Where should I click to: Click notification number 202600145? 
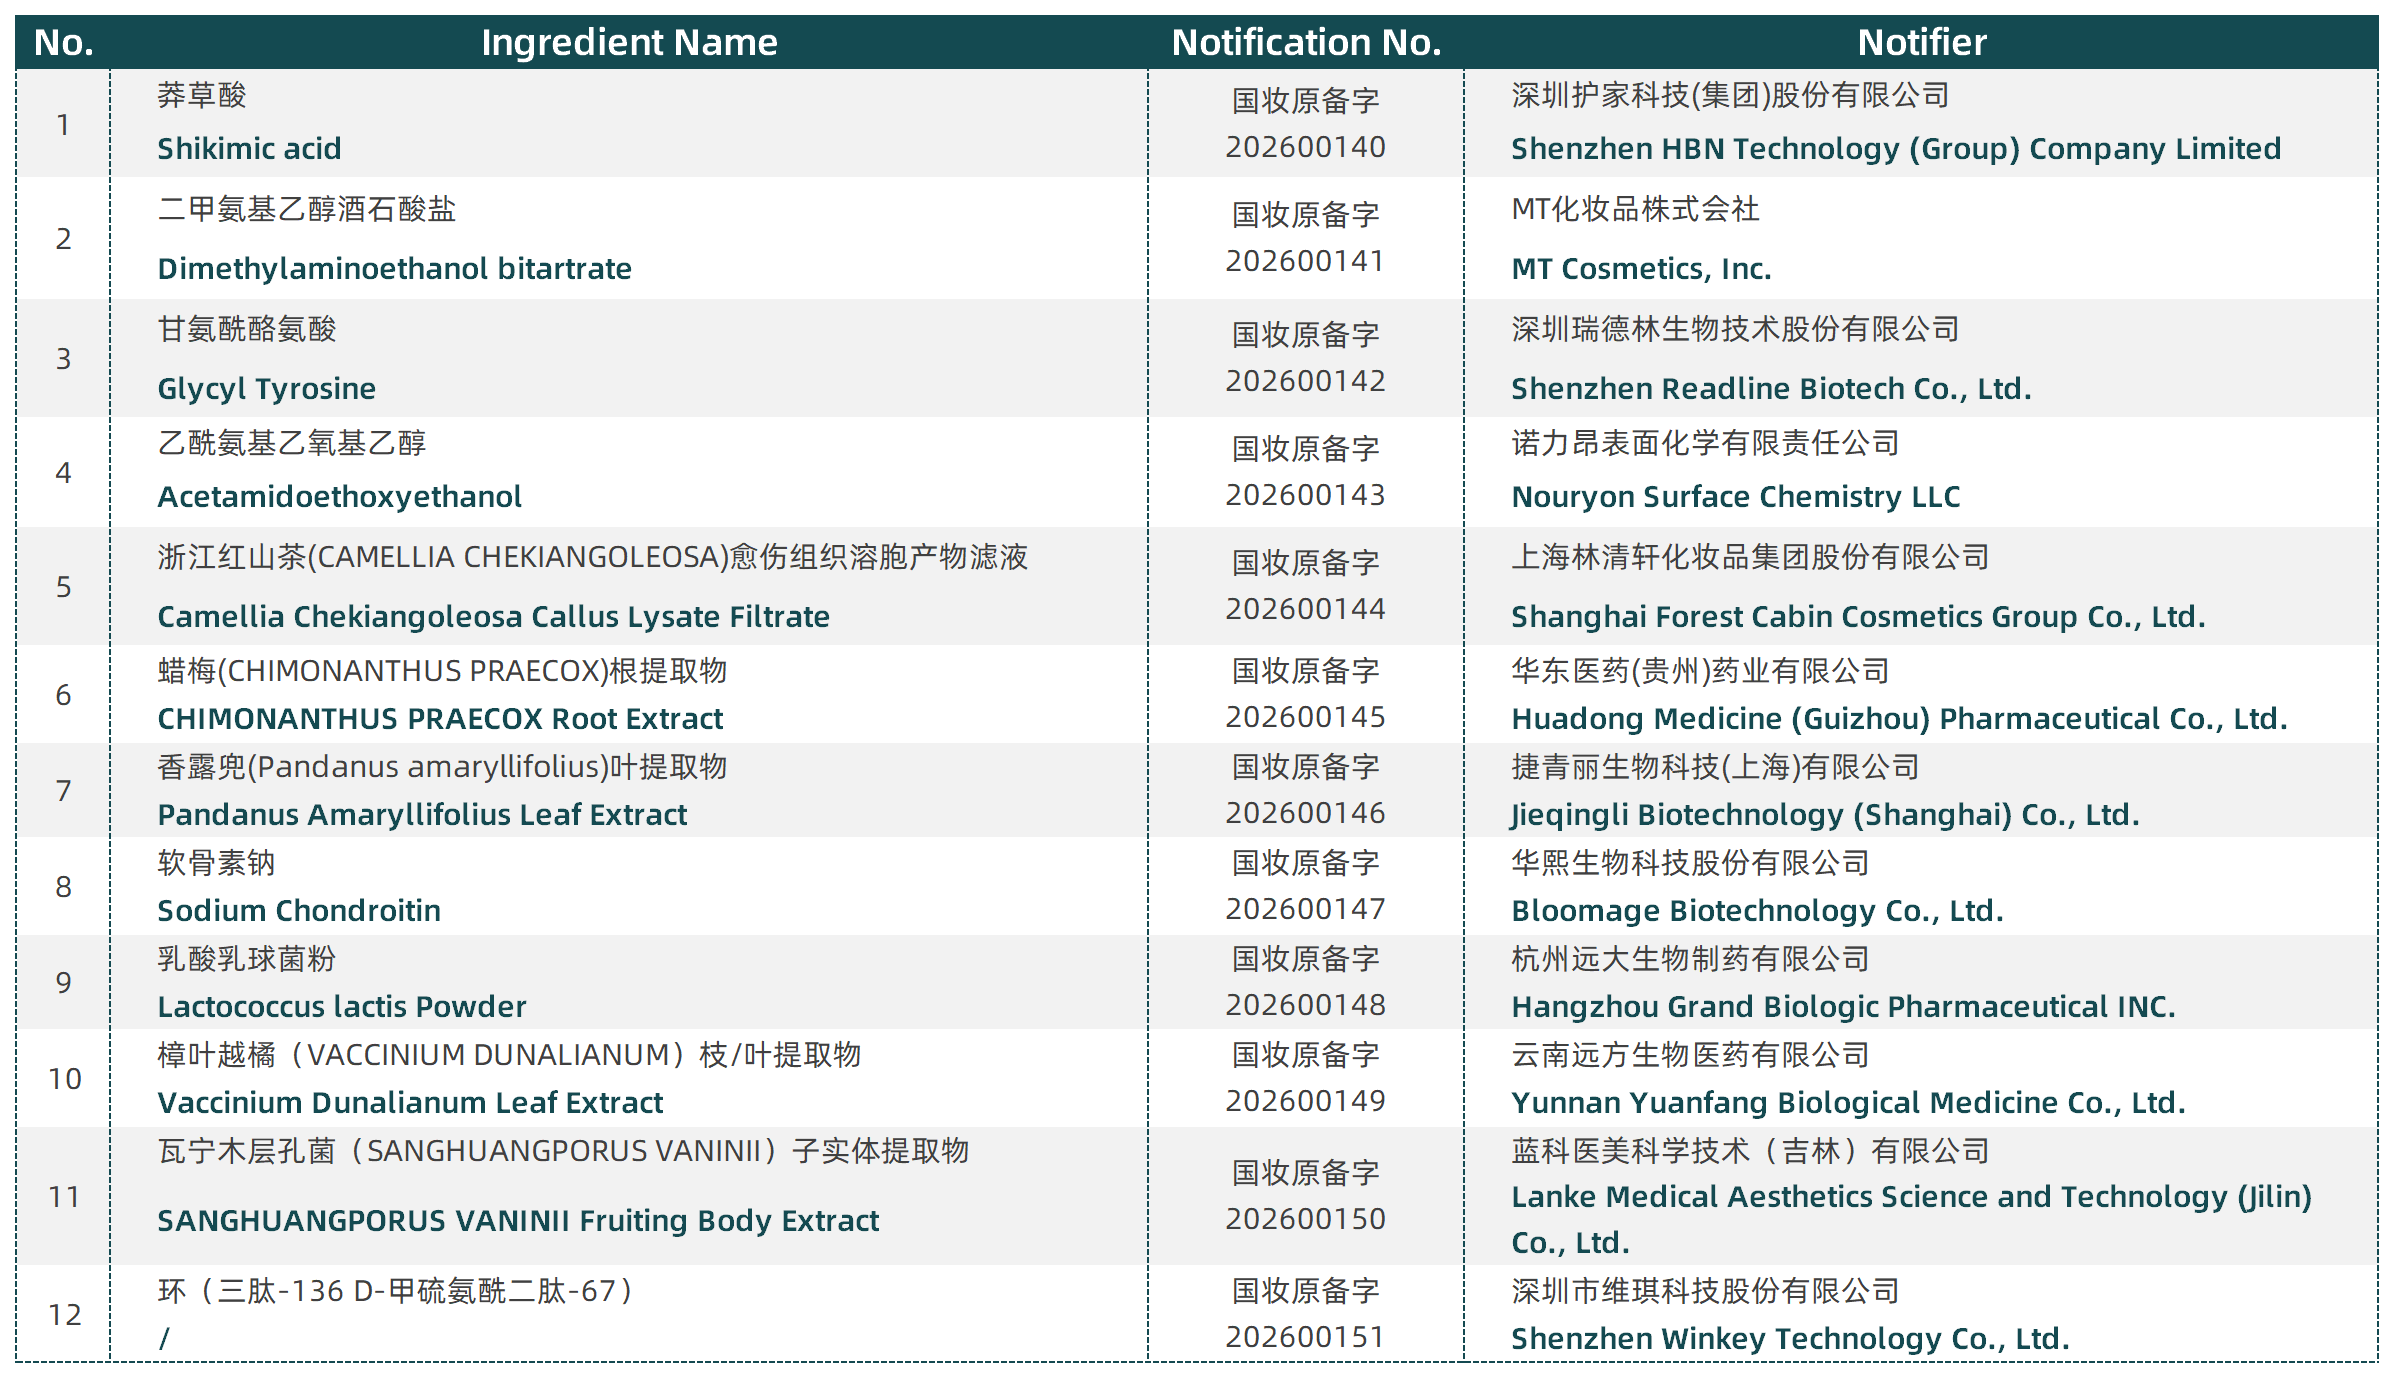click(x=1305, y=717)
